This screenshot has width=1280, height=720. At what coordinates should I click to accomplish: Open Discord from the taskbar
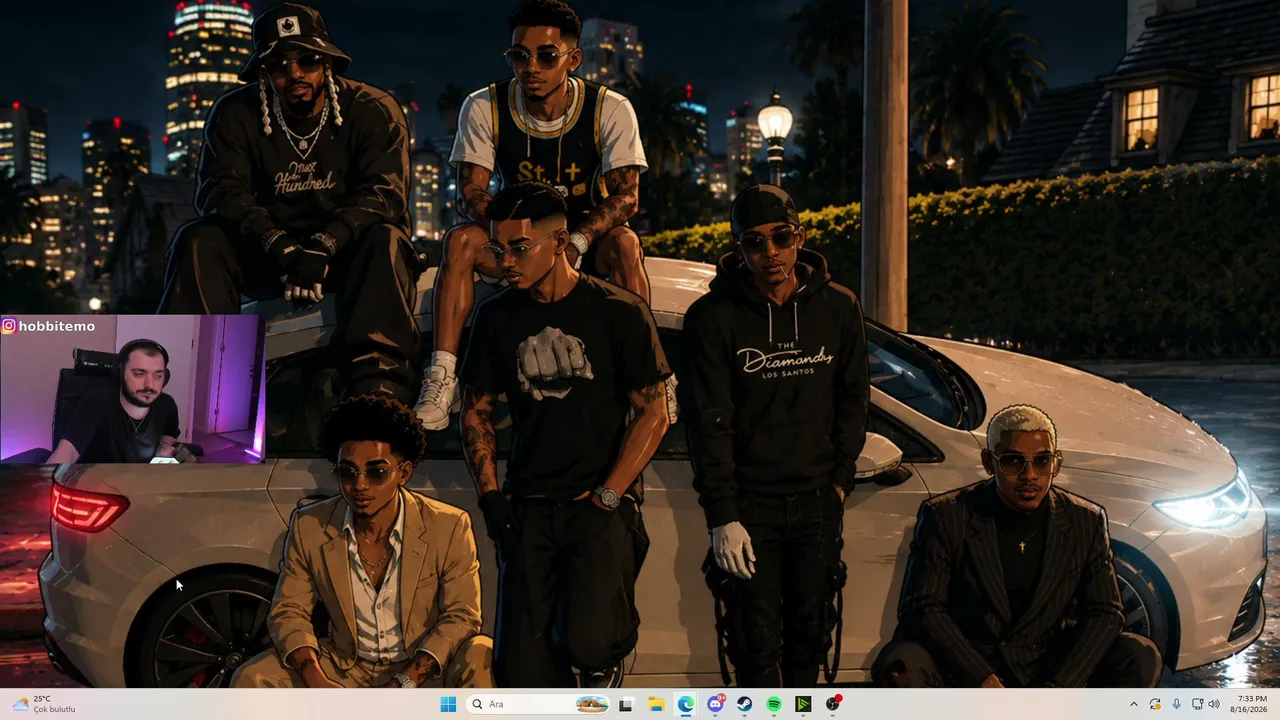coord(715,704)
